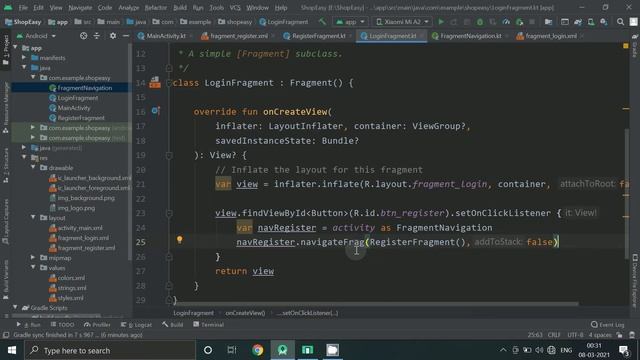Open Resource Manager from left sidebar

(x=5, y=107)
